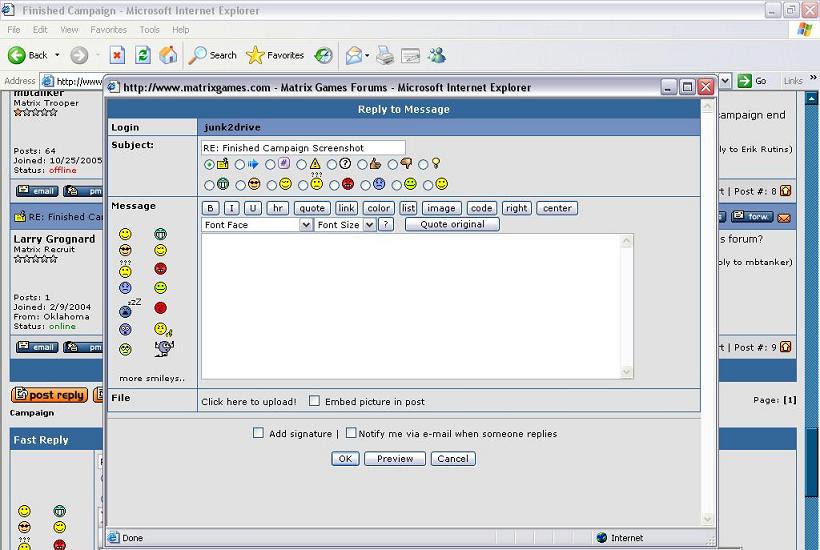This screenshot has width=820, height=550.
Task: Insert the solid red ball smiley
Action: click(x=161, y=308)
